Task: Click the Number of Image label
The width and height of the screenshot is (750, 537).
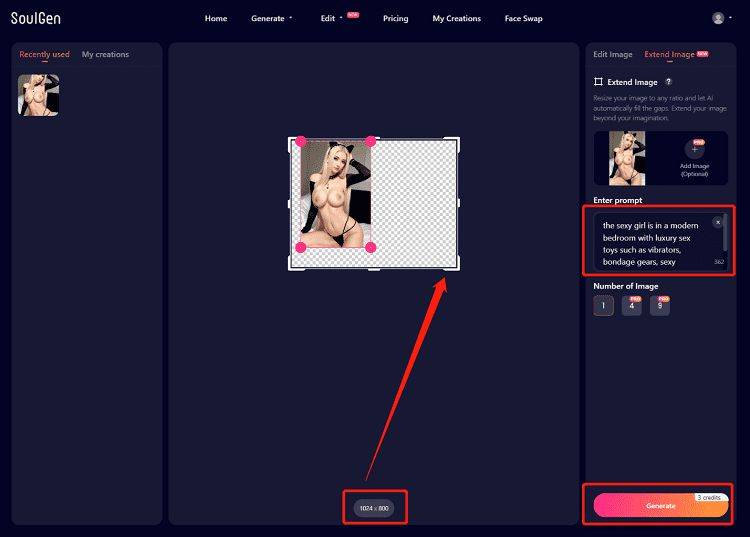Action: pos(626,286)
